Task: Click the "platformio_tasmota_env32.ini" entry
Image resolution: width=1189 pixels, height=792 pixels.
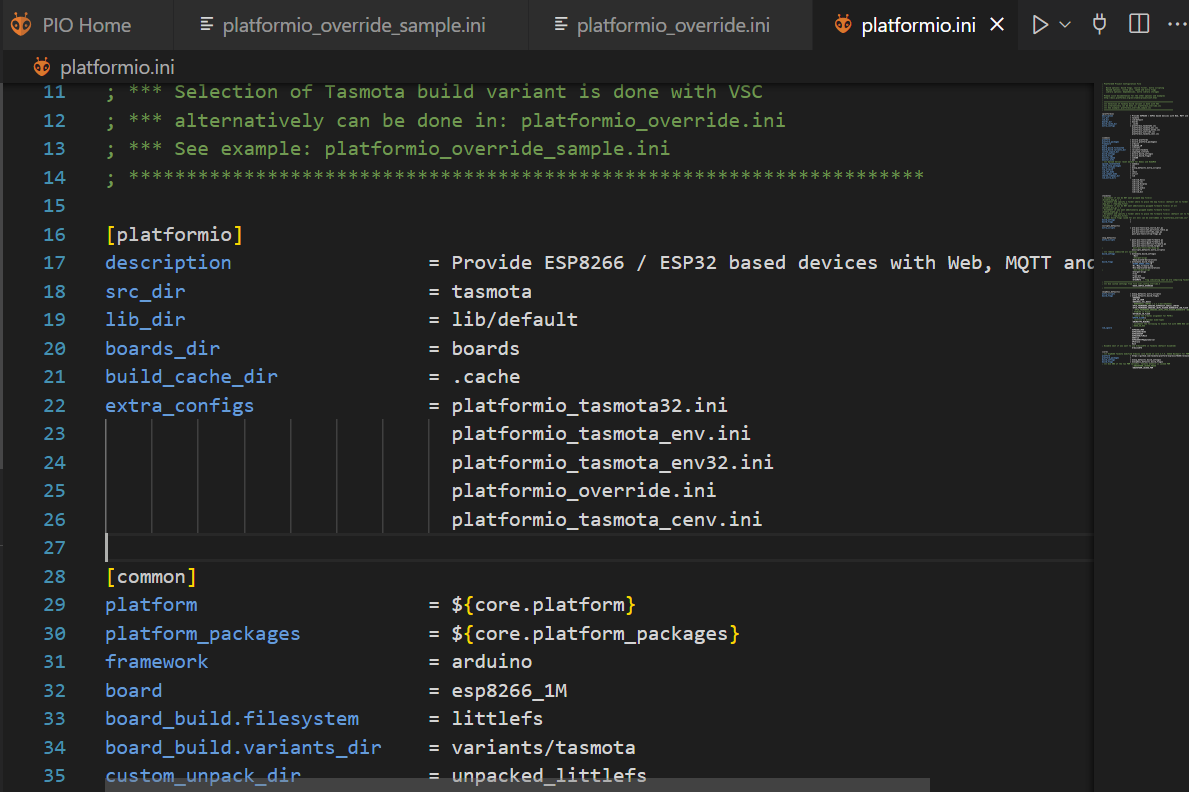Action: click(613, 462)
